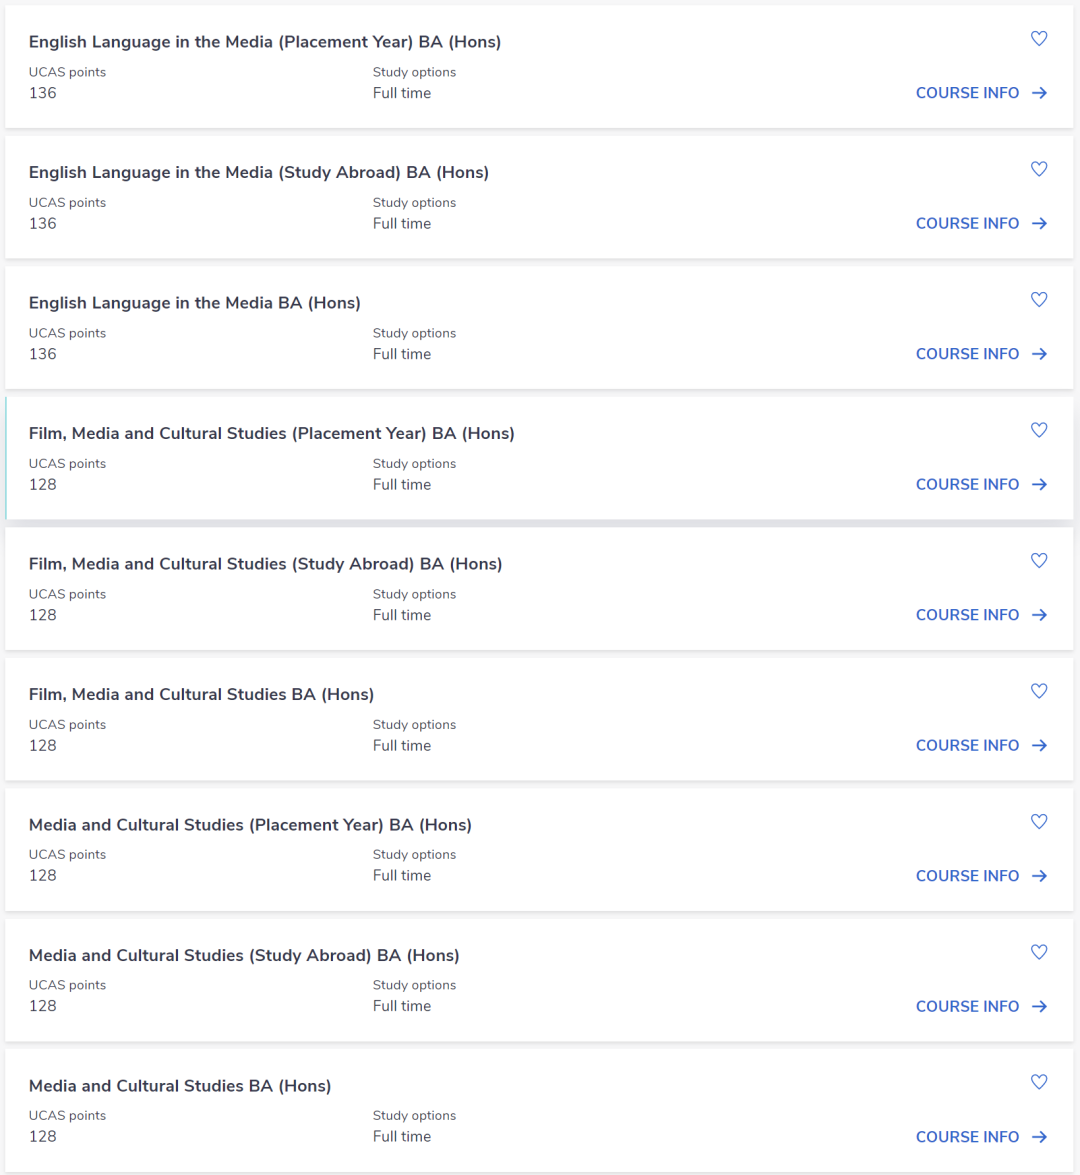Open Course Info for Media and Cultural Studies BA
This screenshot has height=1175, width=1080.
980,1137
